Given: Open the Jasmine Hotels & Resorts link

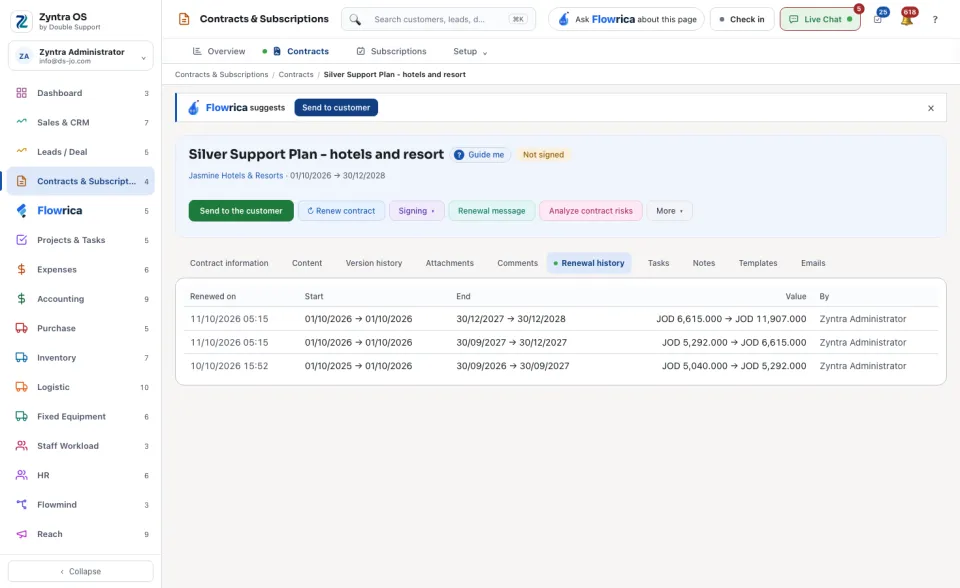Looking at the screenshot, I should pyautogui.click(x=236, y=175).
